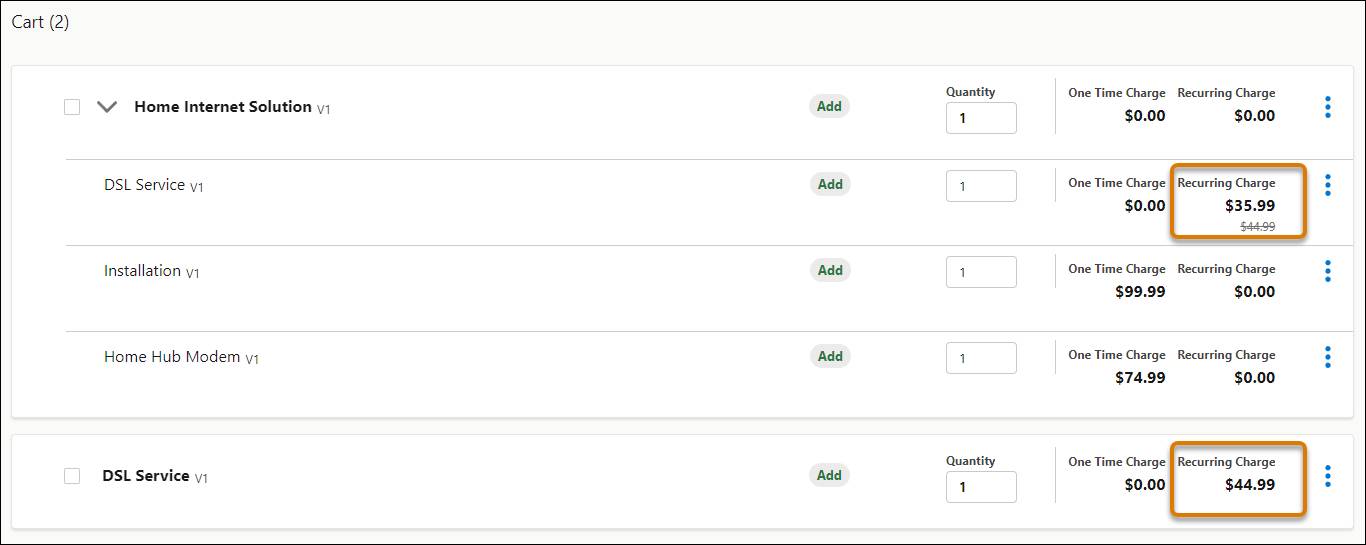Focus the Home Hub Modem quantity box

pyautogui.click(x=981, y=358)
